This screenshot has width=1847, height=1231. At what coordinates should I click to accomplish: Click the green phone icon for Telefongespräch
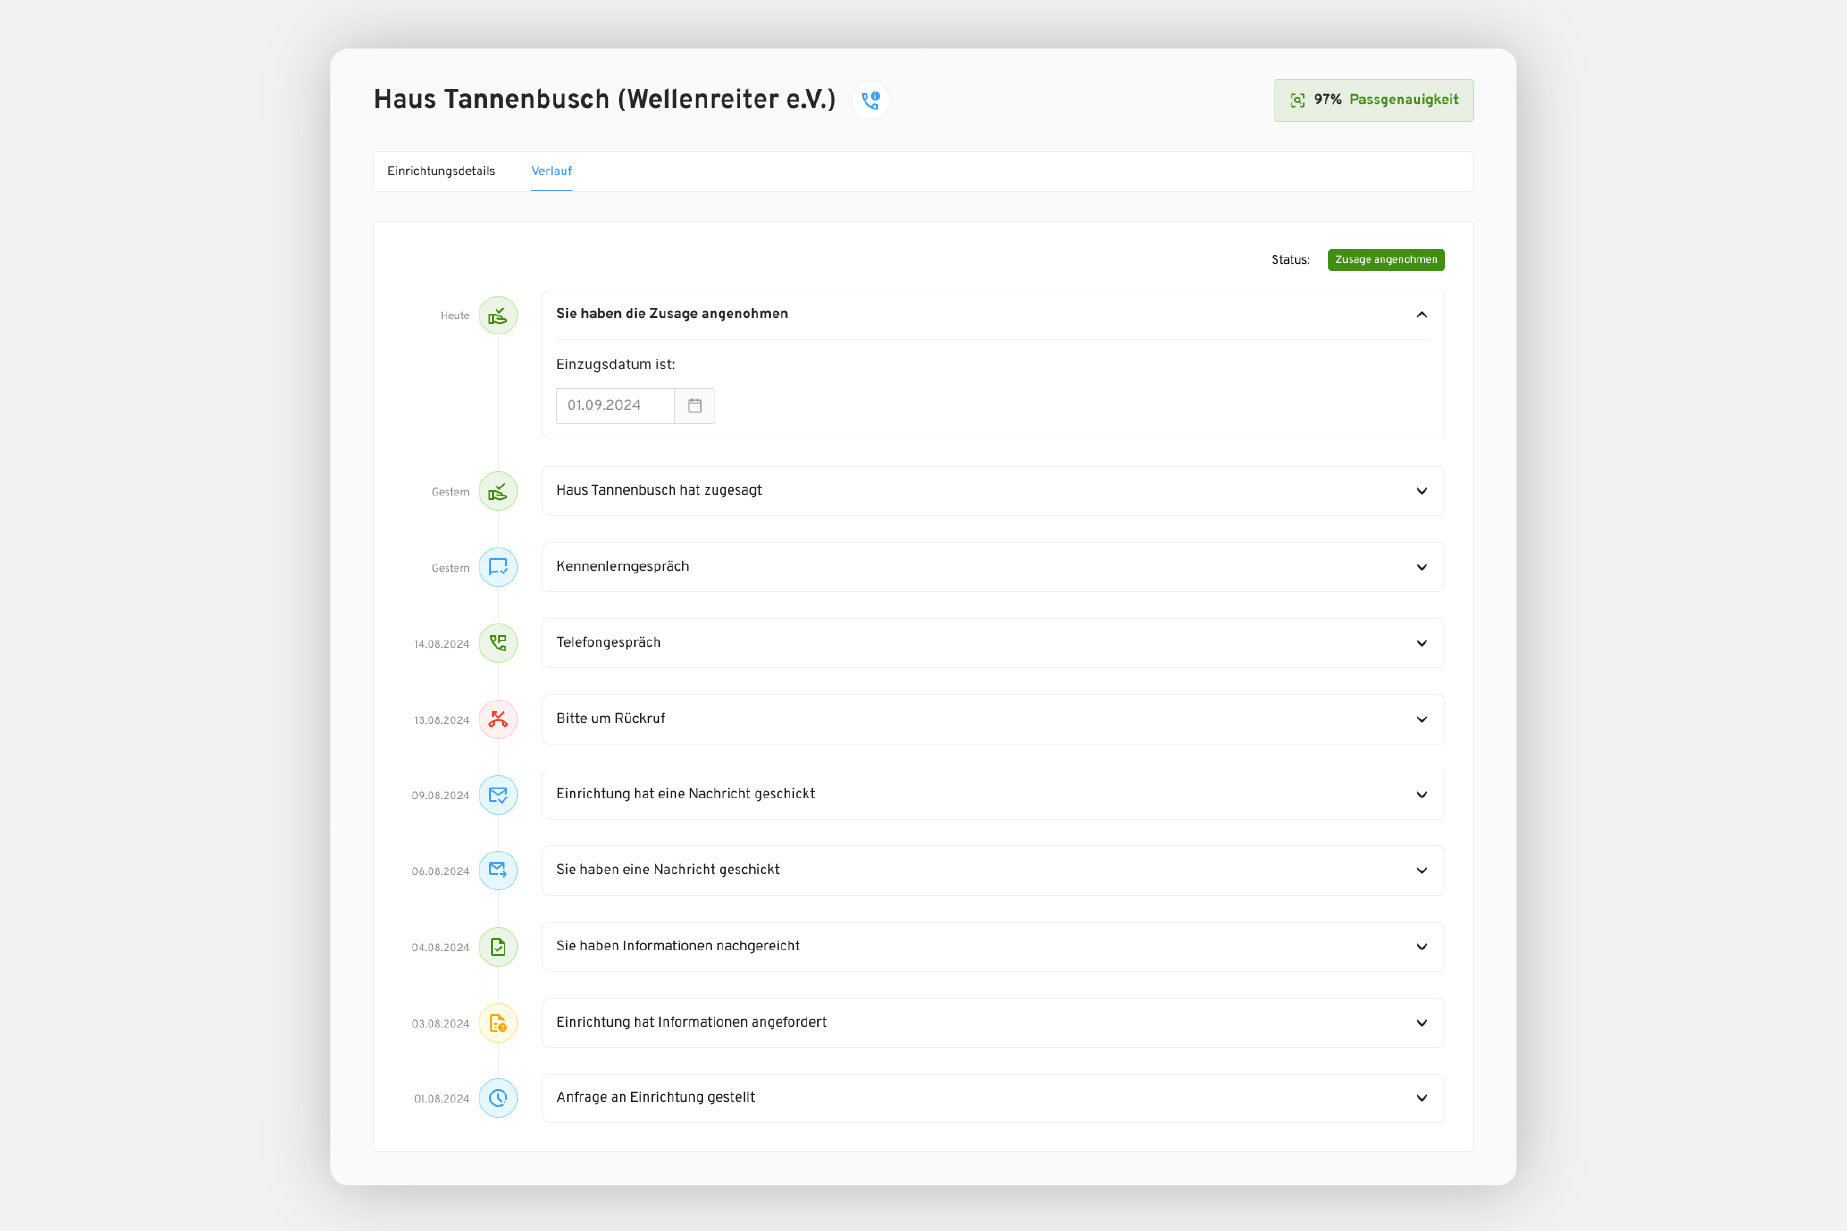coord(498,644)
